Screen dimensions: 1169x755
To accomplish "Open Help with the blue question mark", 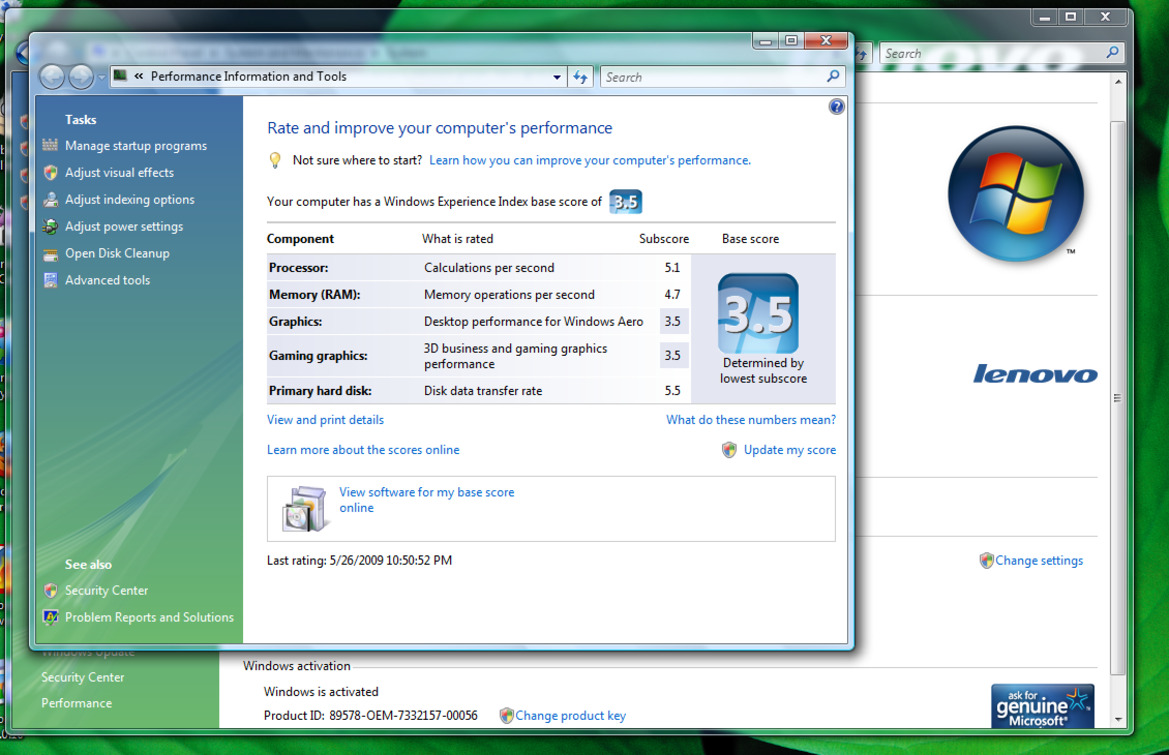I will click(x=836, y=107).
